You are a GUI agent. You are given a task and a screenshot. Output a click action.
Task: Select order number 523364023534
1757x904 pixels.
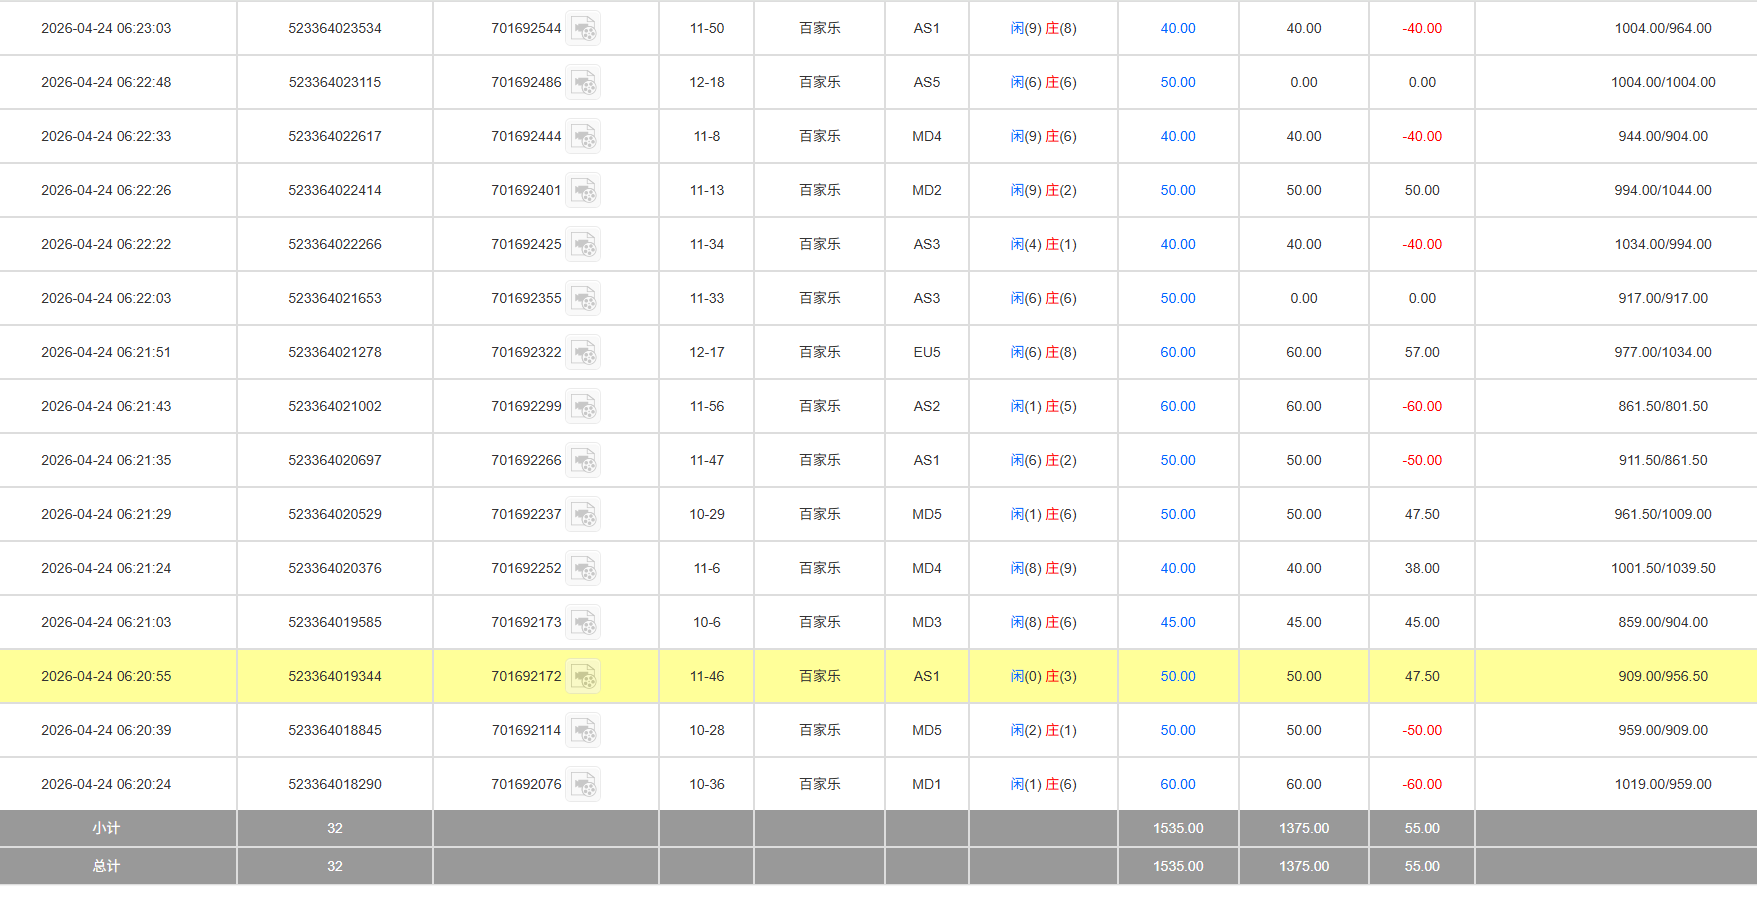point(335,28)
